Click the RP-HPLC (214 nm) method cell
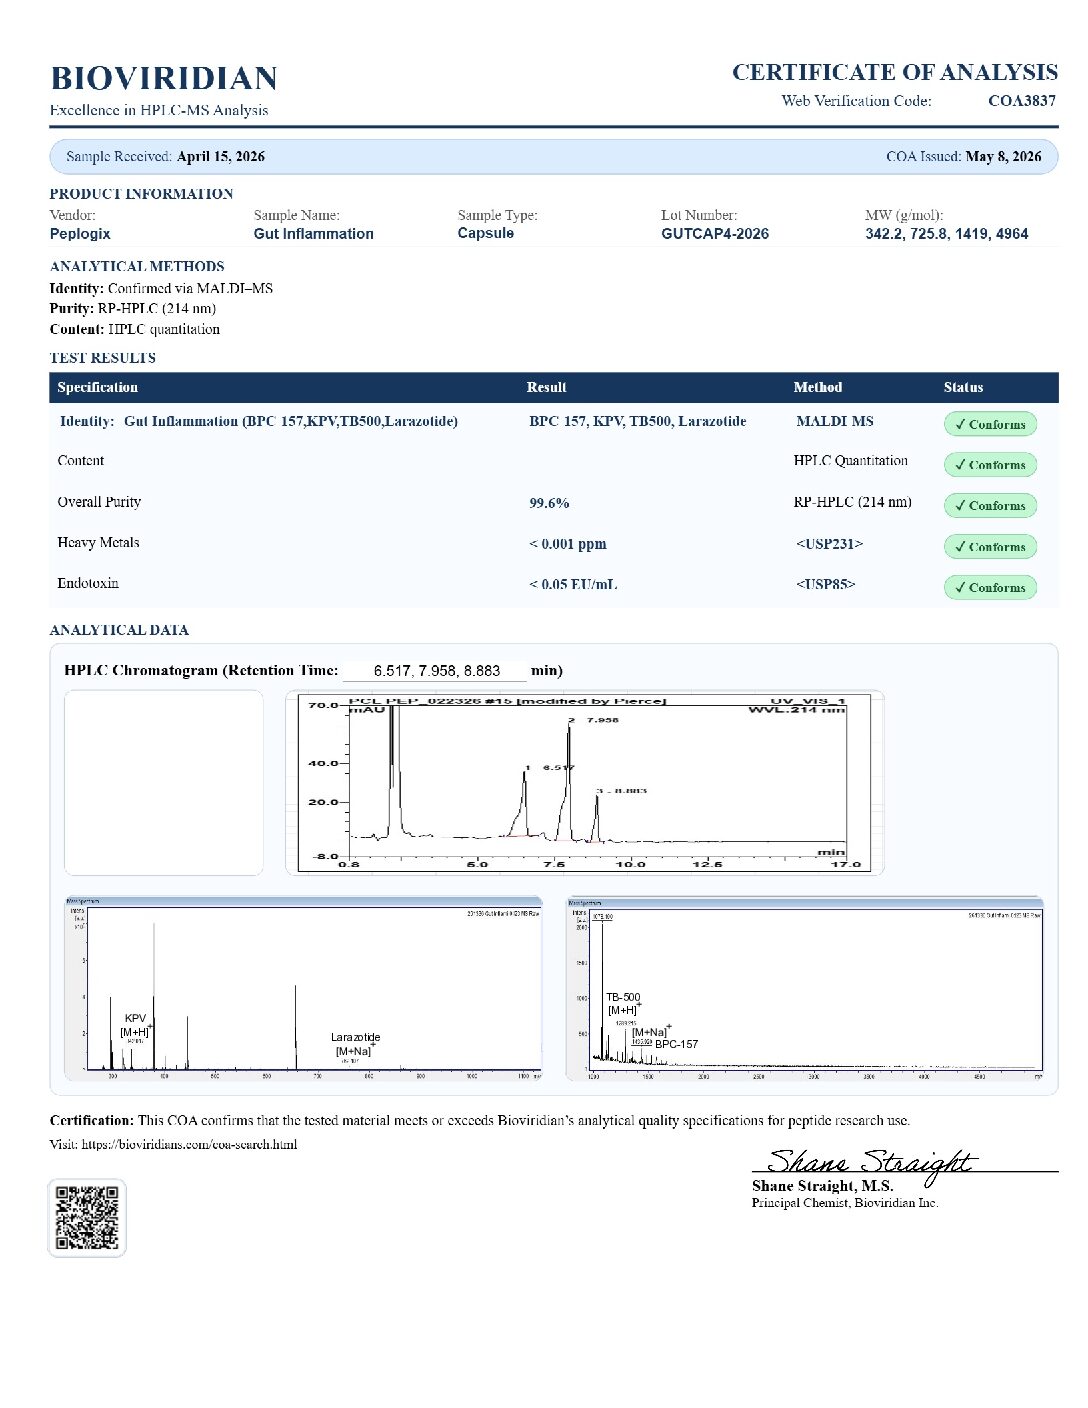Screen dimensions: 1088x1408 pos(853,502)
